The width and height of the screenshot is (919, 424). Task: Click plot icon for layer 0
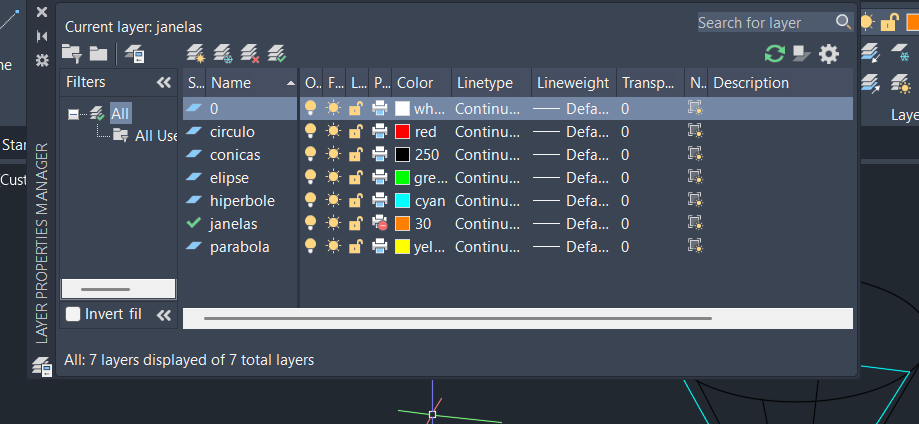point(380,108)
